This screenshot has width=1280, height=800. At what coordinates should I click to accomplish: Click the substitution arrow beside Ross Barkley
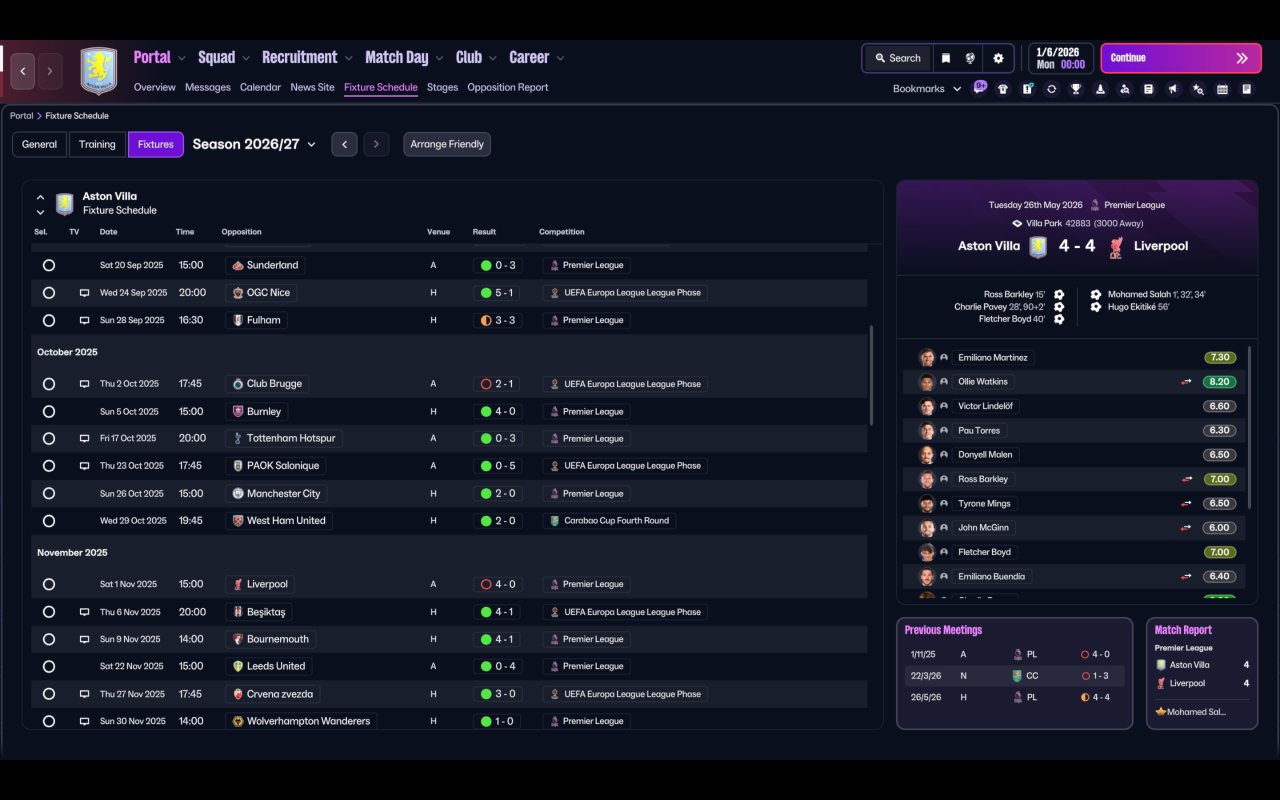point(1186,479)
